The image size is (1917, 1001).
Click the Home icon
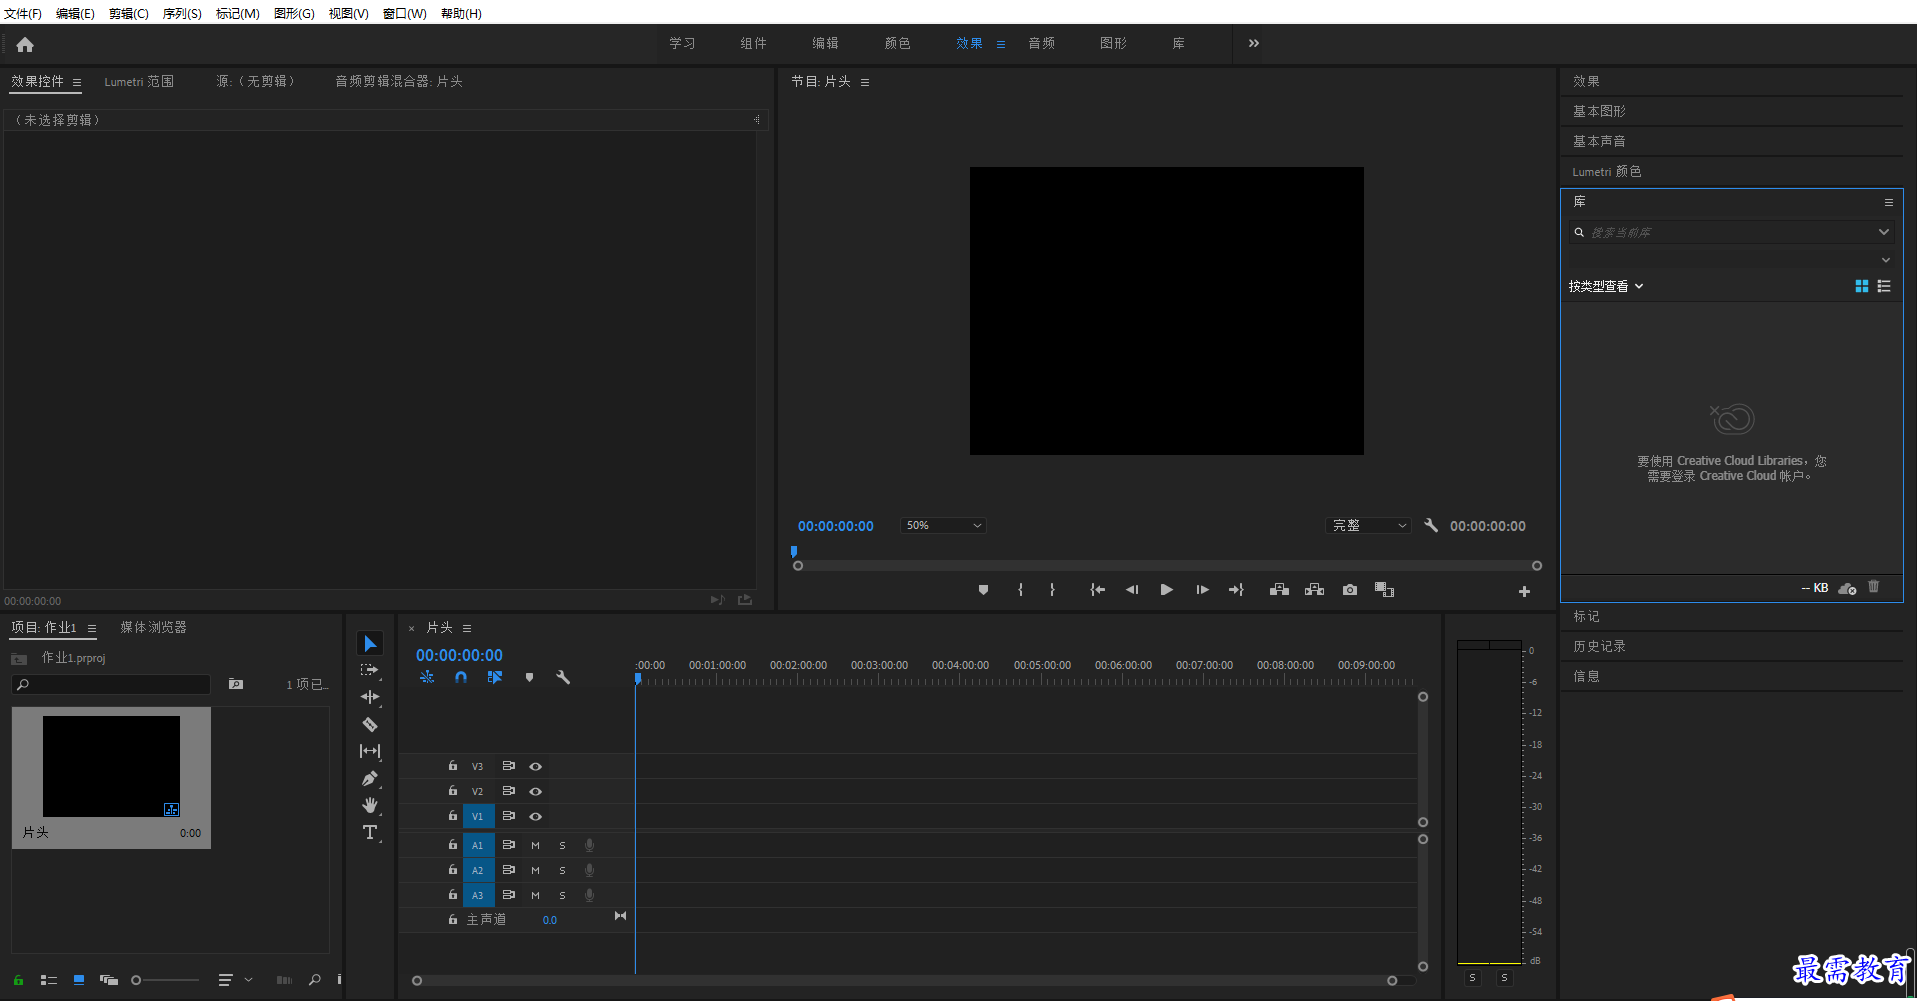[x=25, y=44]
